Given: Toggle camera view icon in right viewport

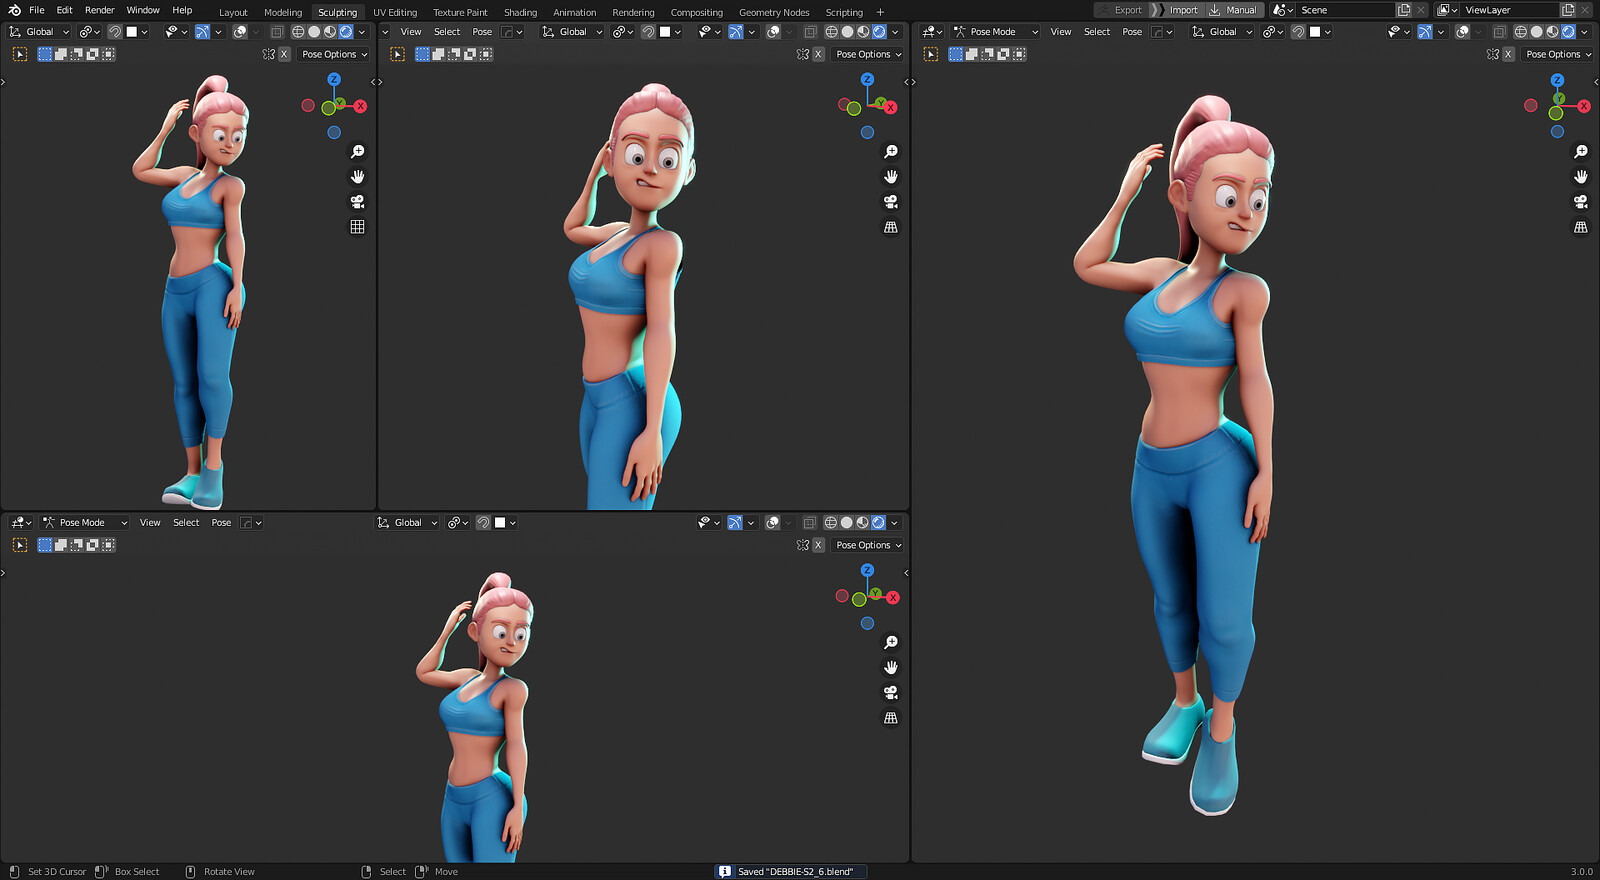Looking at the screenshot, I should coord(1581,202).
